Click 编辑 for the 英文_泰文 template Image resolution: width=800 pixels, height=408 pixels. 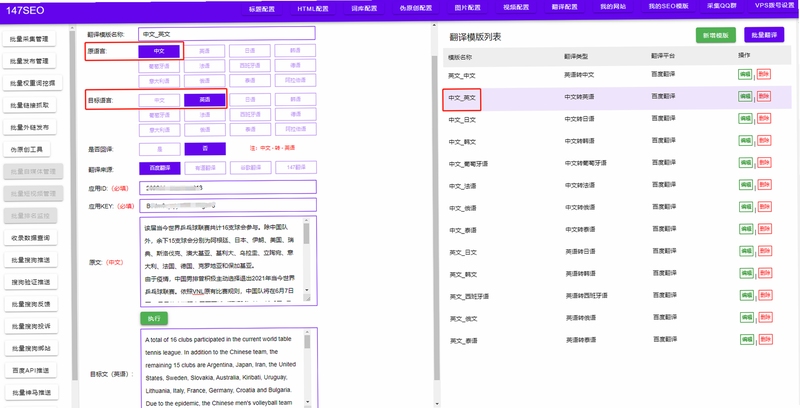[x=746, y=339]
